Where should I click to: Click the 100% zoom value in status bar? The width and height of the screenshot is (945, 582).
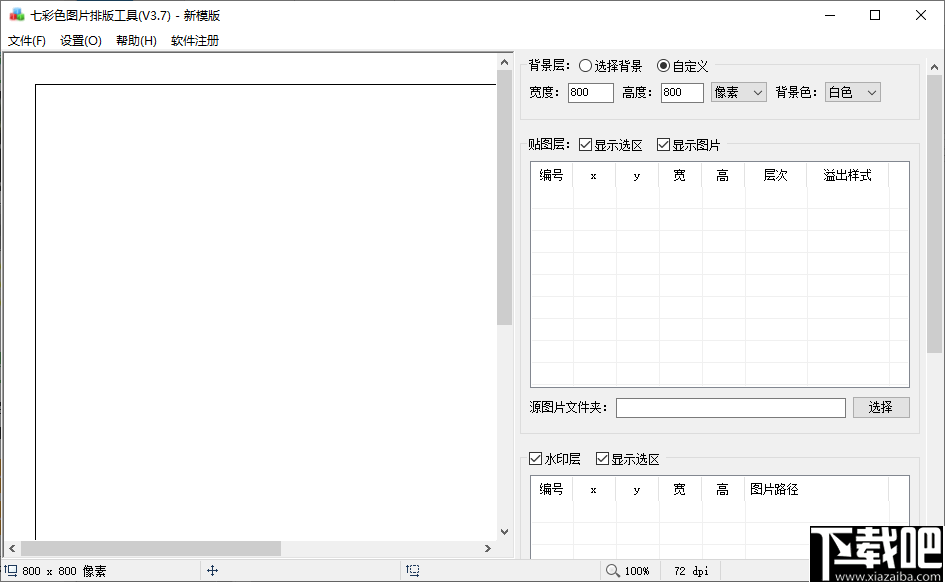coord(636,571)
